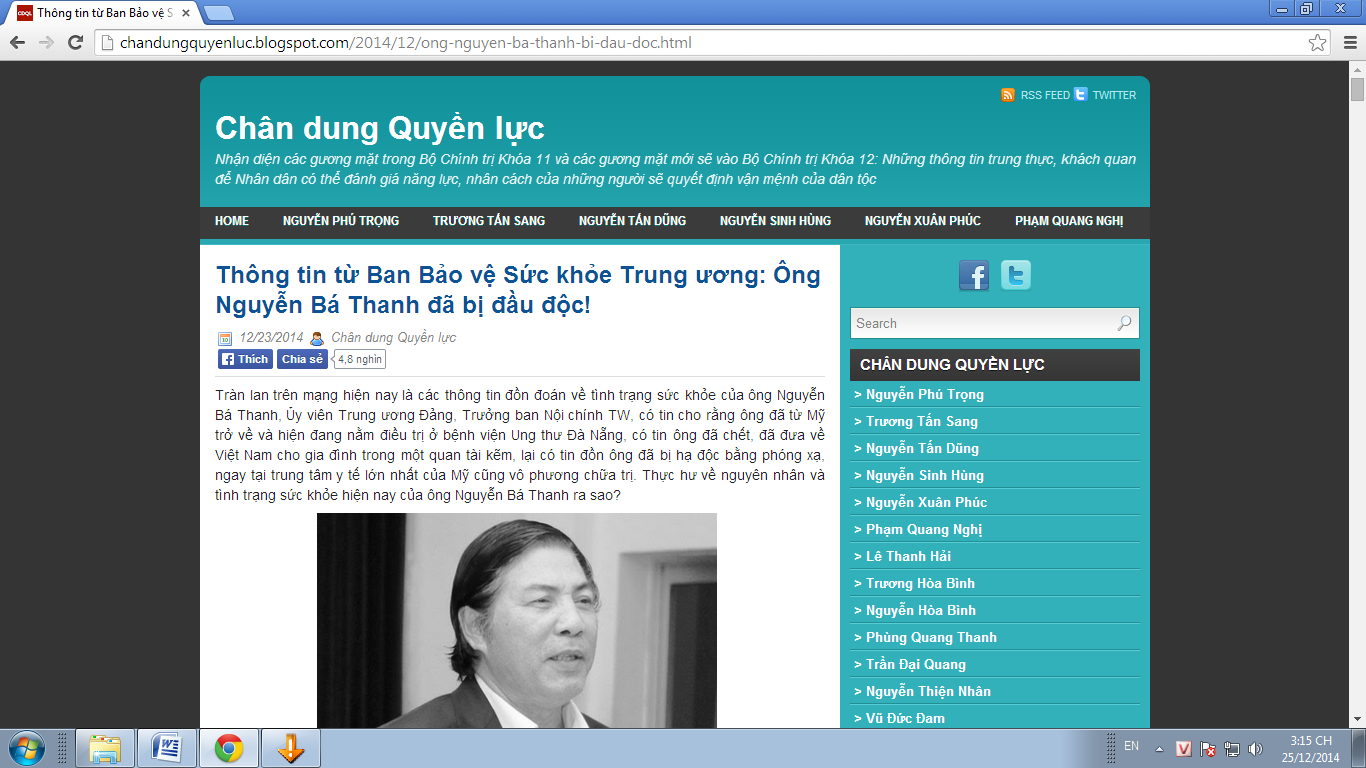This screenshot has height=768, width=1366.
Task: Bookmark page with the star icon
Action: pyautogui.click(x=1318, y=42)
